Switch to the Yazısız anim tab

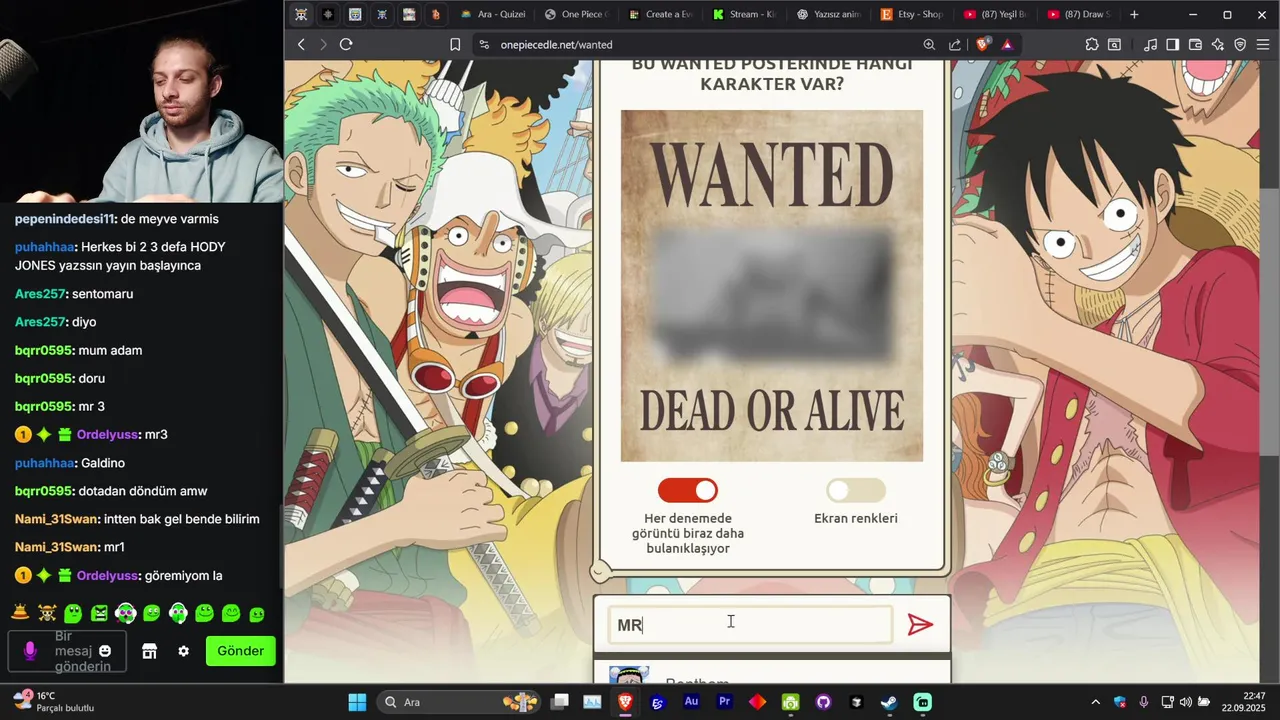[829, 14]
